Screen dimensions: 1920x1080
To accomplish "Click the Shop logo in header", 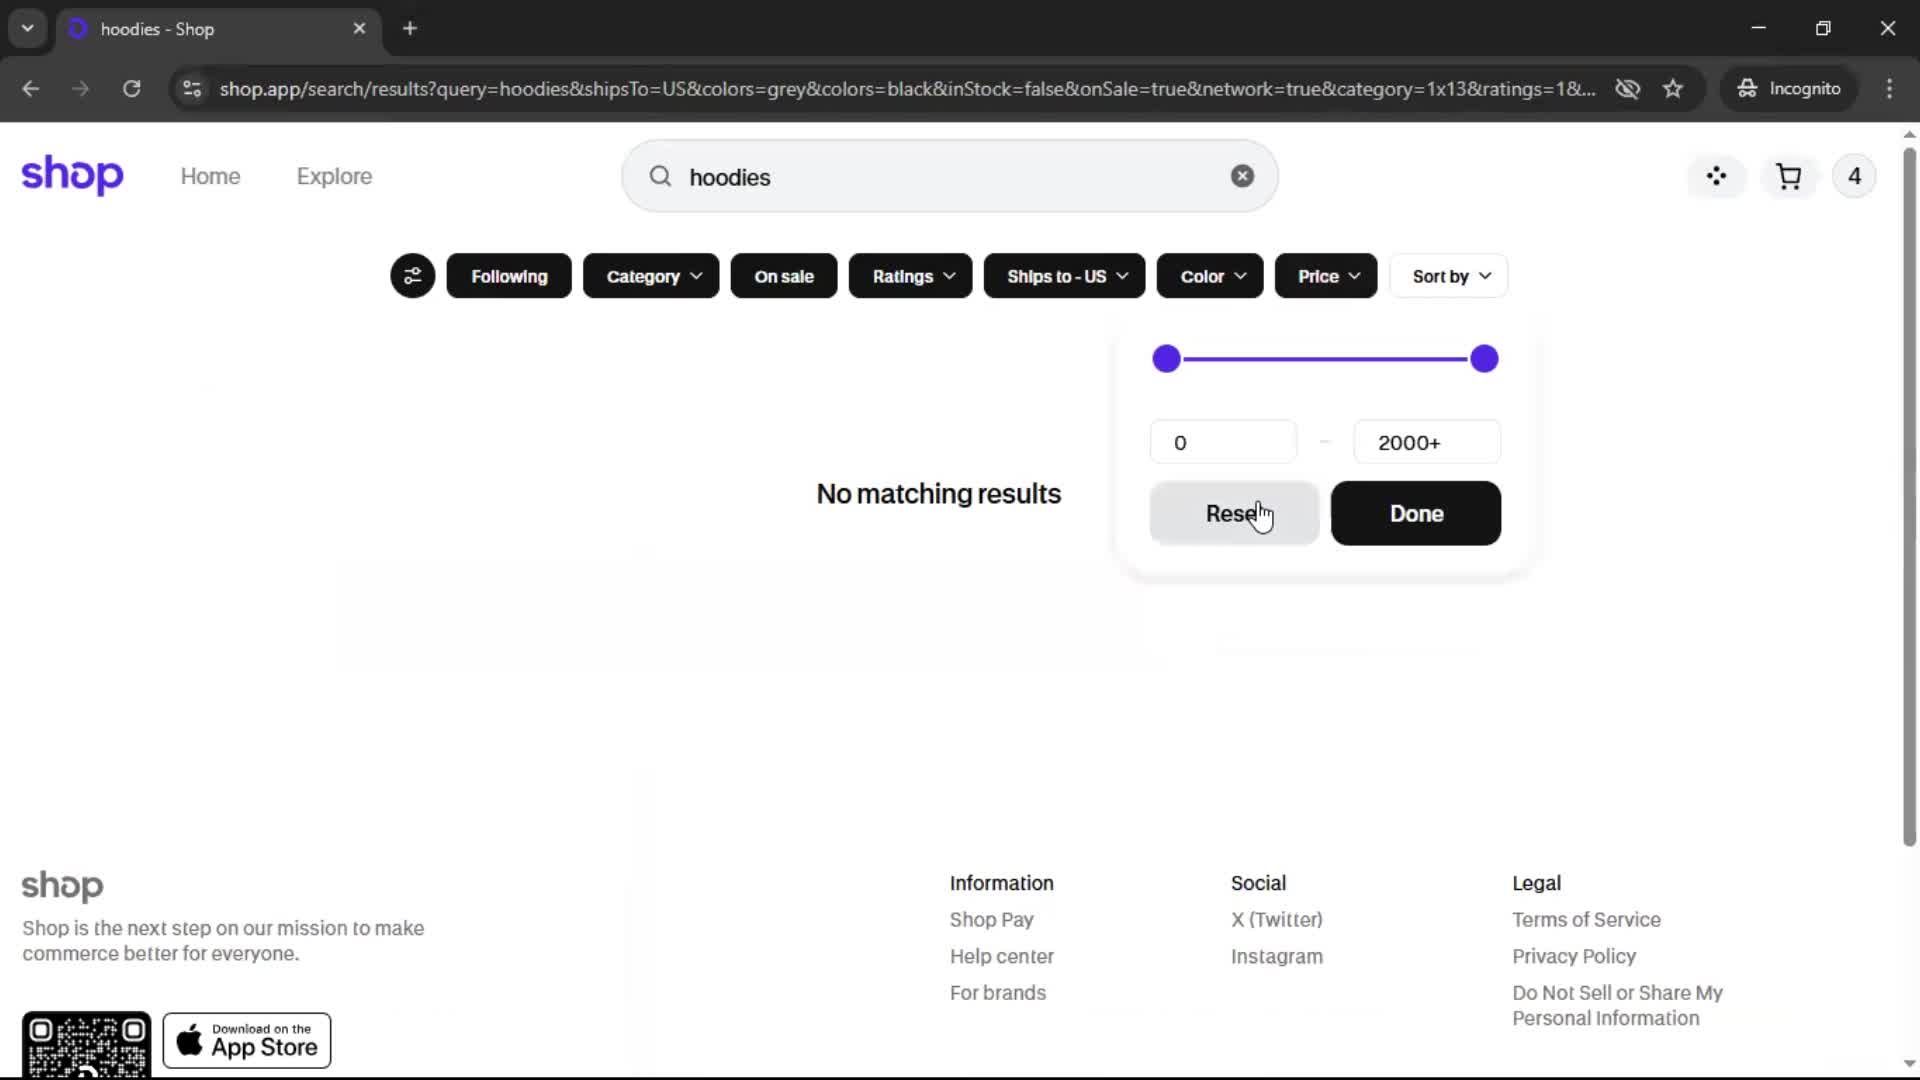I will pos(72,175).
